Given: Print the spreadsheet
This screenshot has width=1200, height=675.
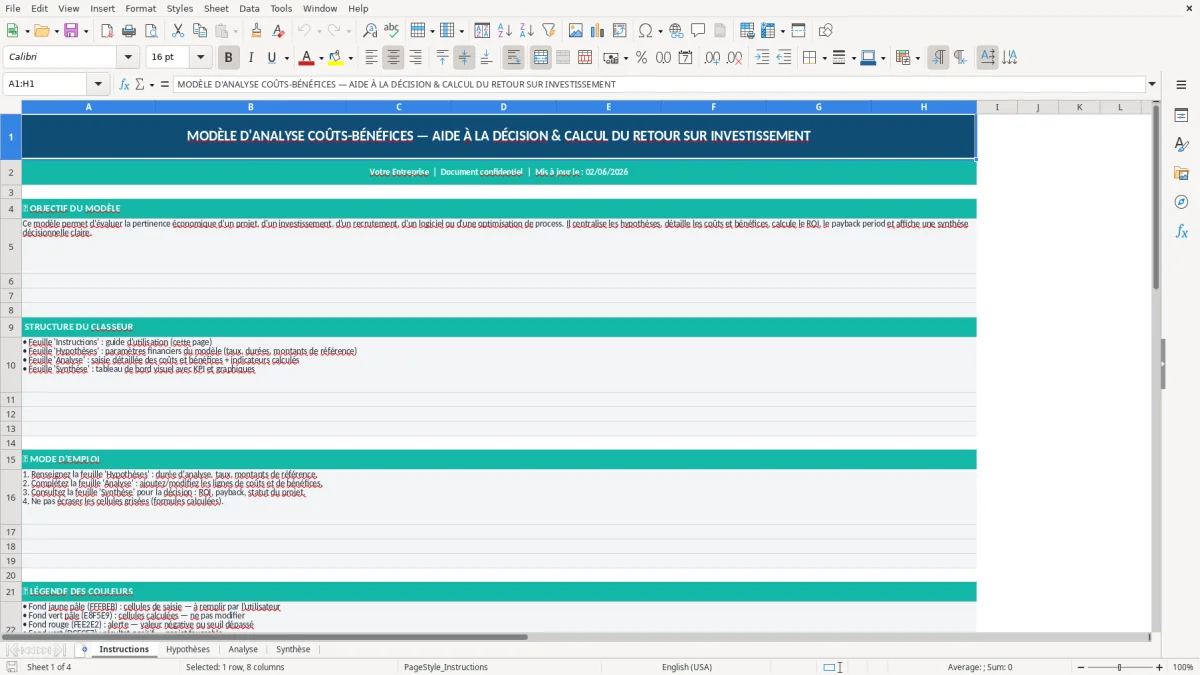Looking at the screenshot, I should pos(129,31).
